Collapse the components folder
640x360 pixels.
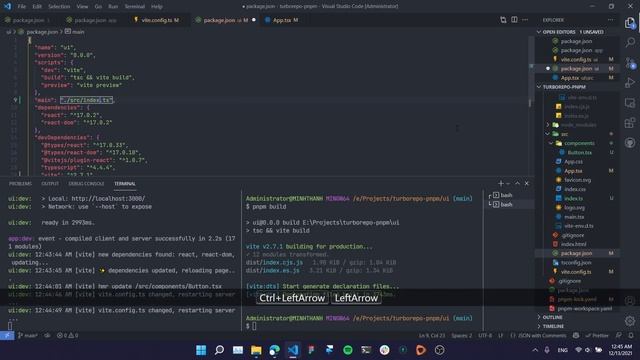click(551, 143)
